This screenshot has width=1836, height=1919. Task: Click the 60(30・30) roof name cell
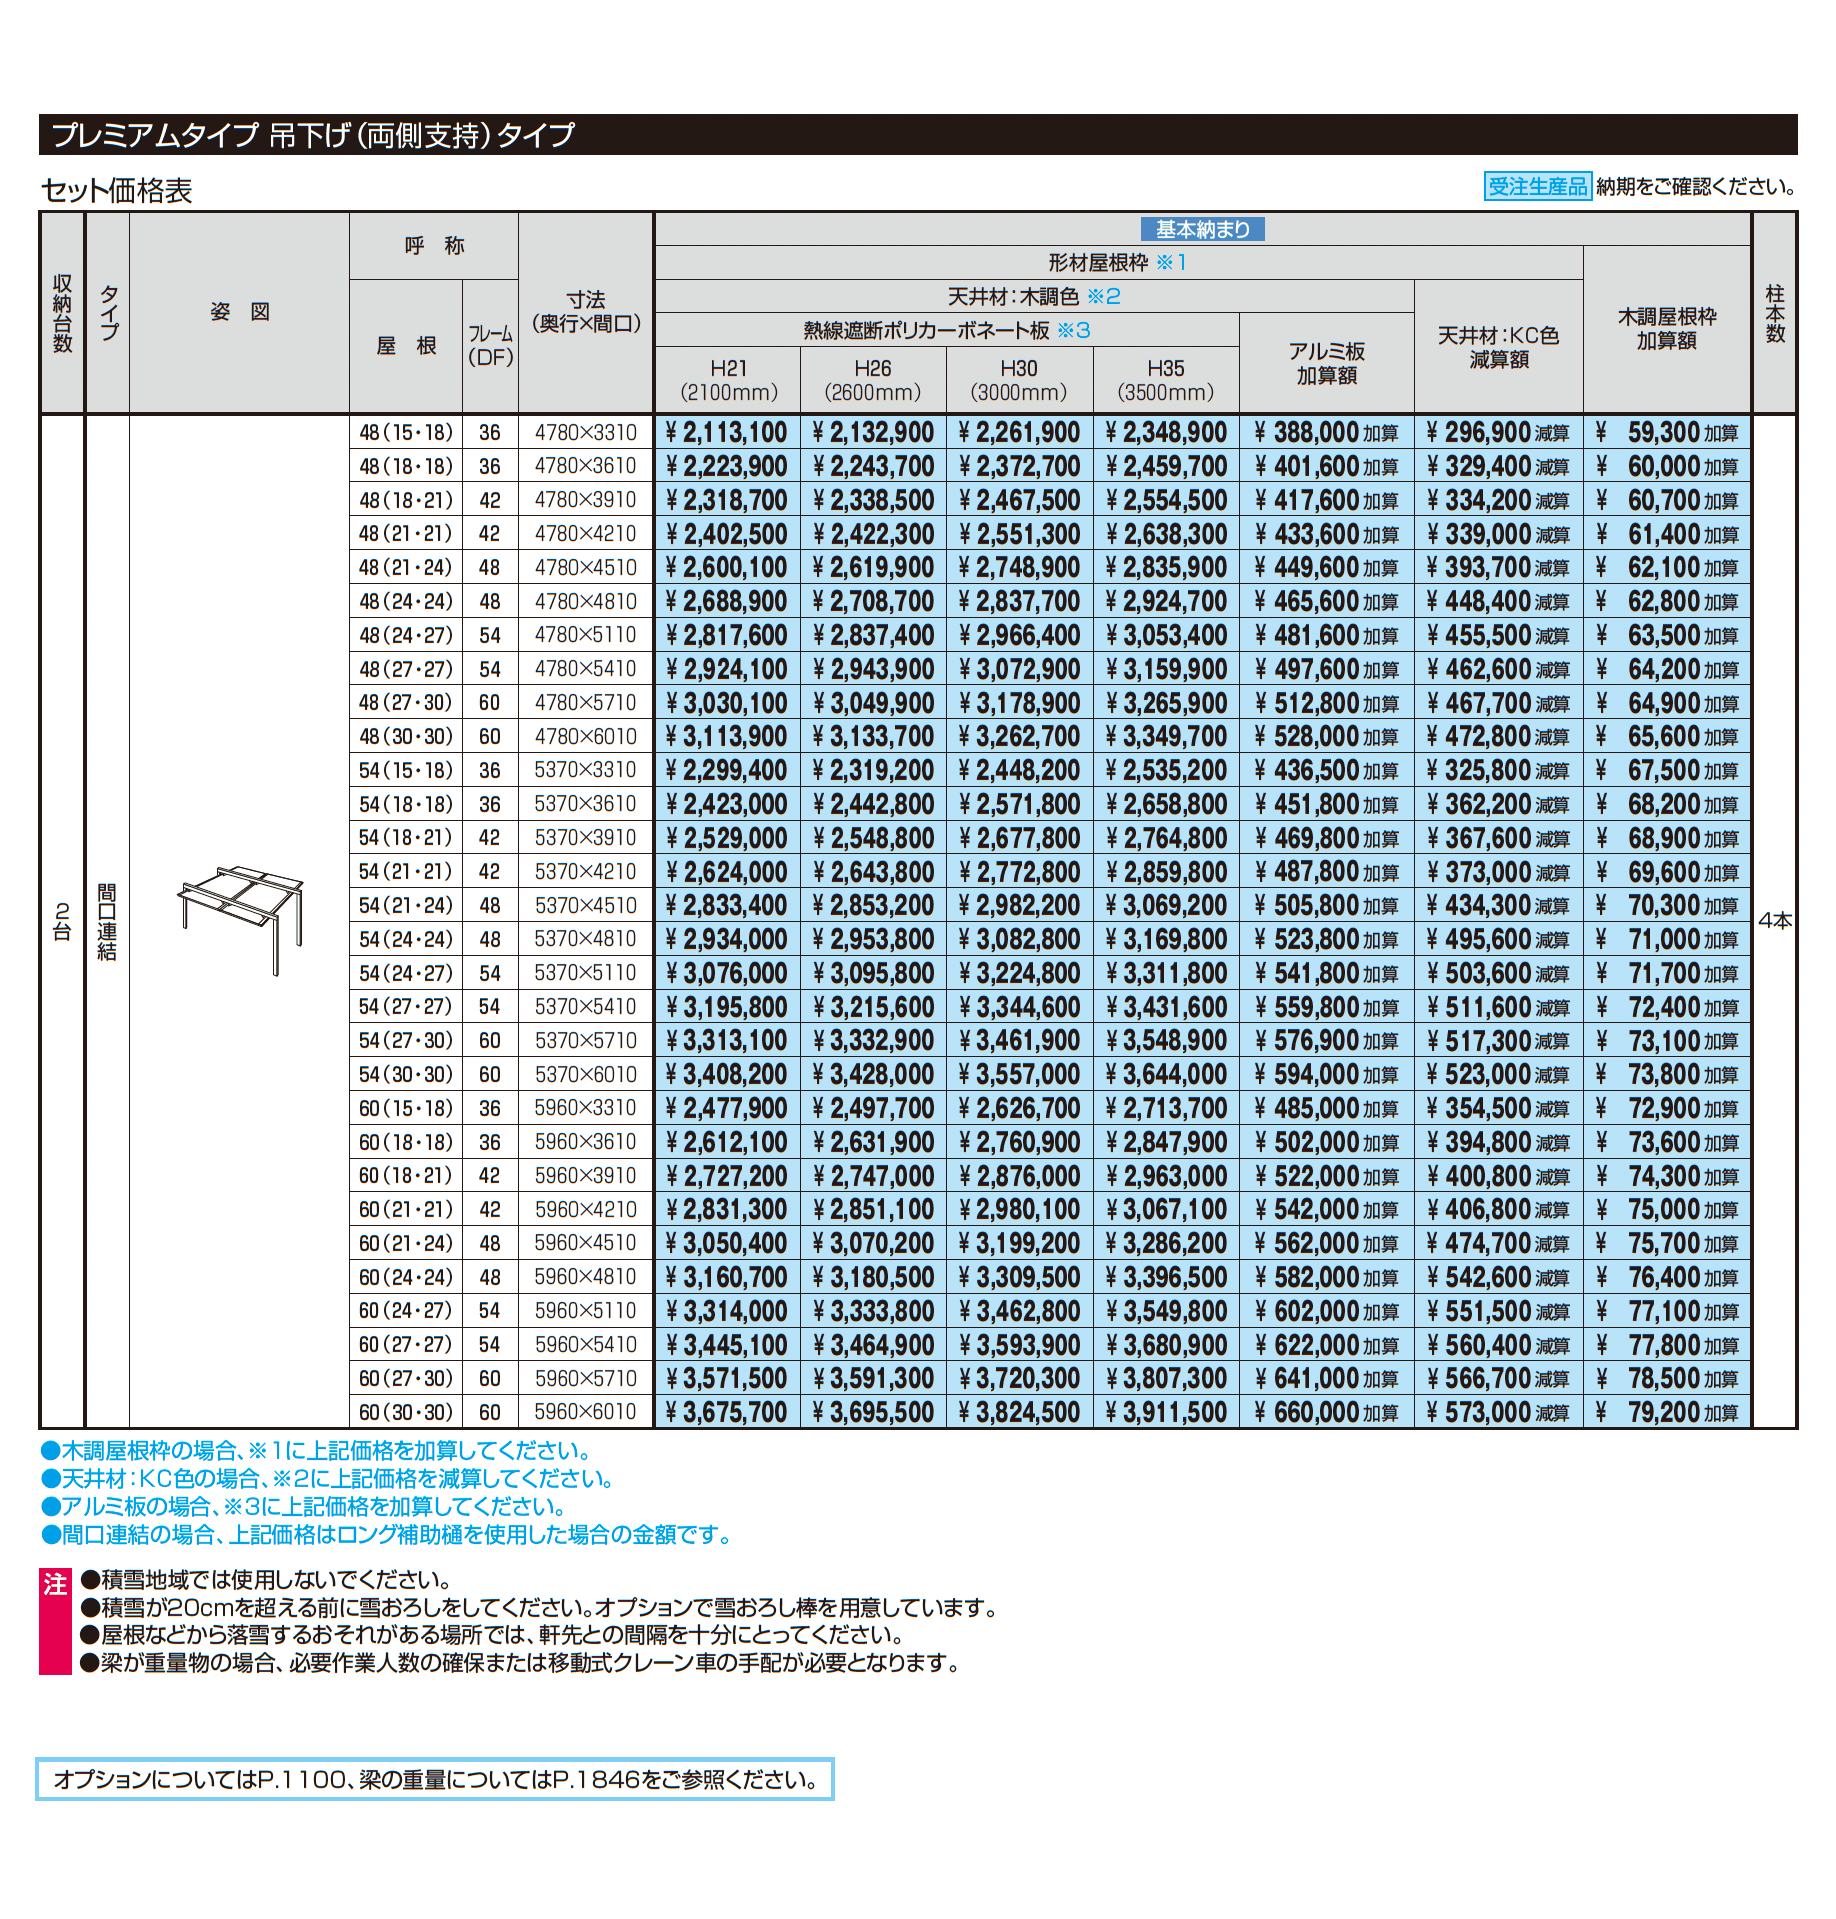(x=406, y=1412)
